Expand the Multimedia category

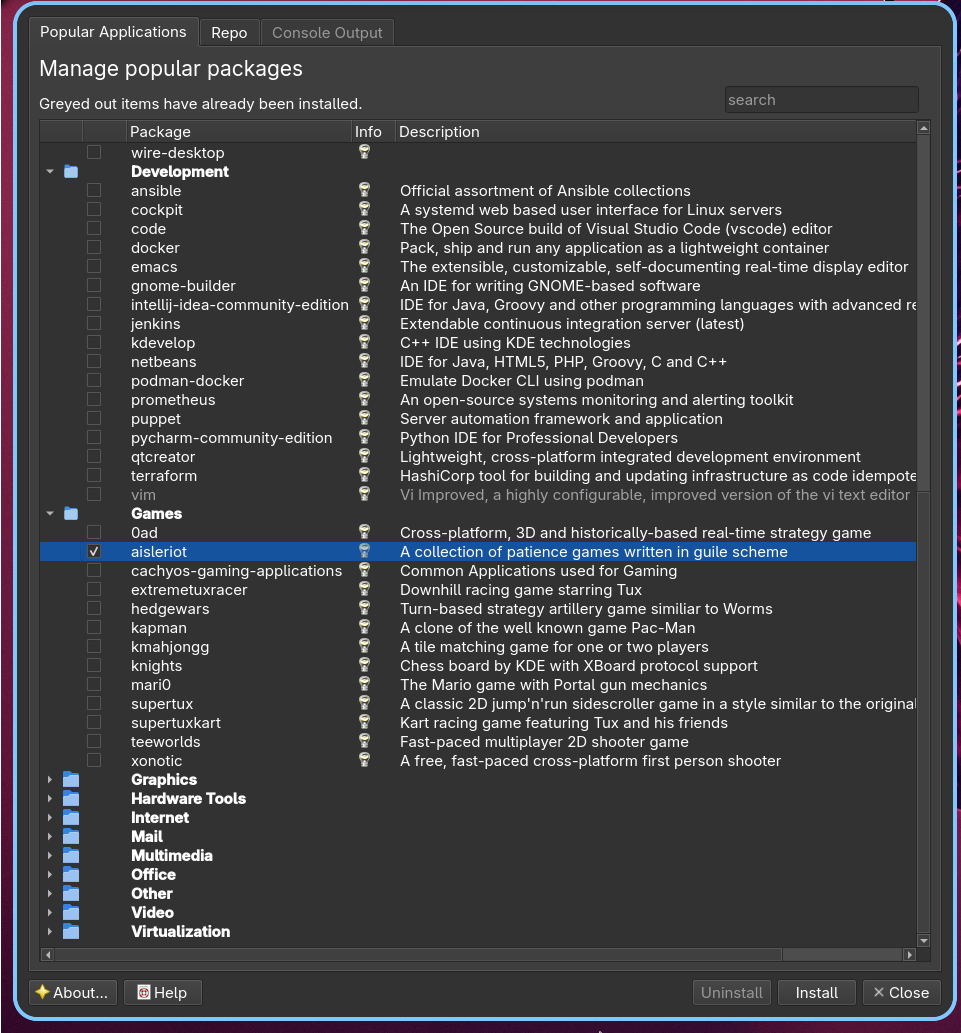point(50,855)
